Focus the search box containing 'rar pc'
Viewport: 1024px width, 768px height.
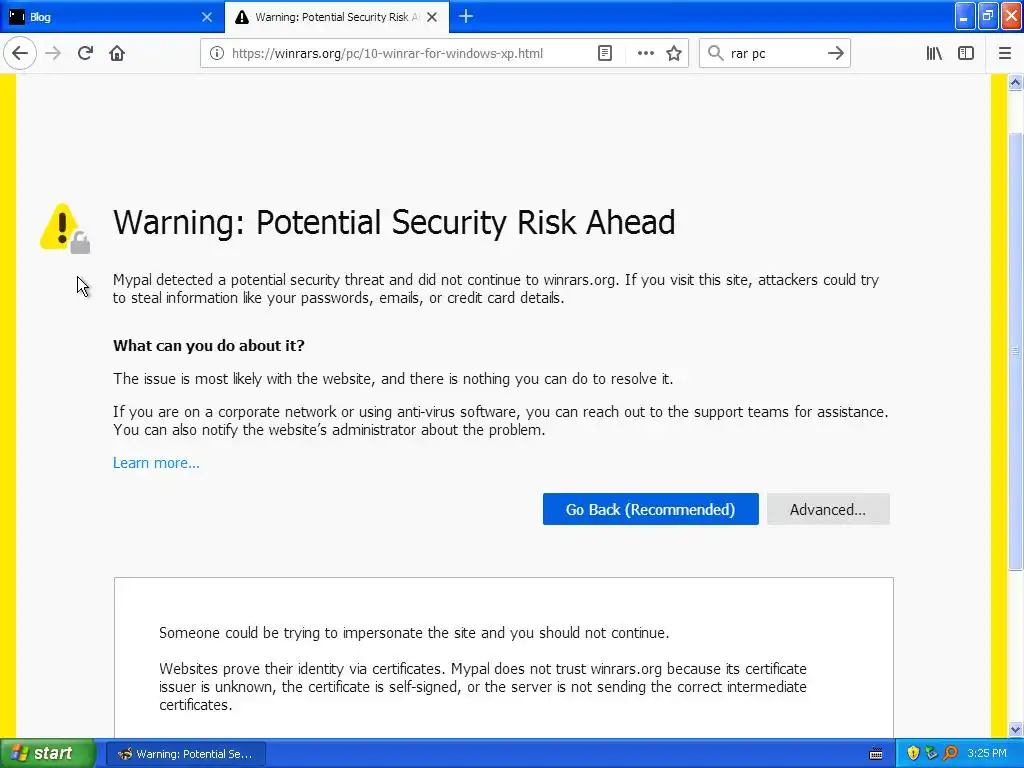click(774, 54)
